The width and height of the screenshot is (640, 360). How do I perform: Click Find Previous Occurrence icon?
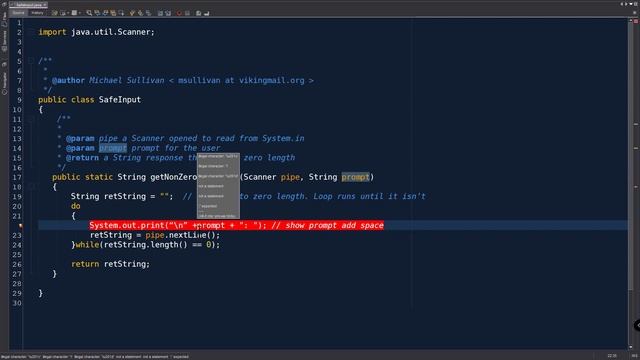tap(97, 13)
